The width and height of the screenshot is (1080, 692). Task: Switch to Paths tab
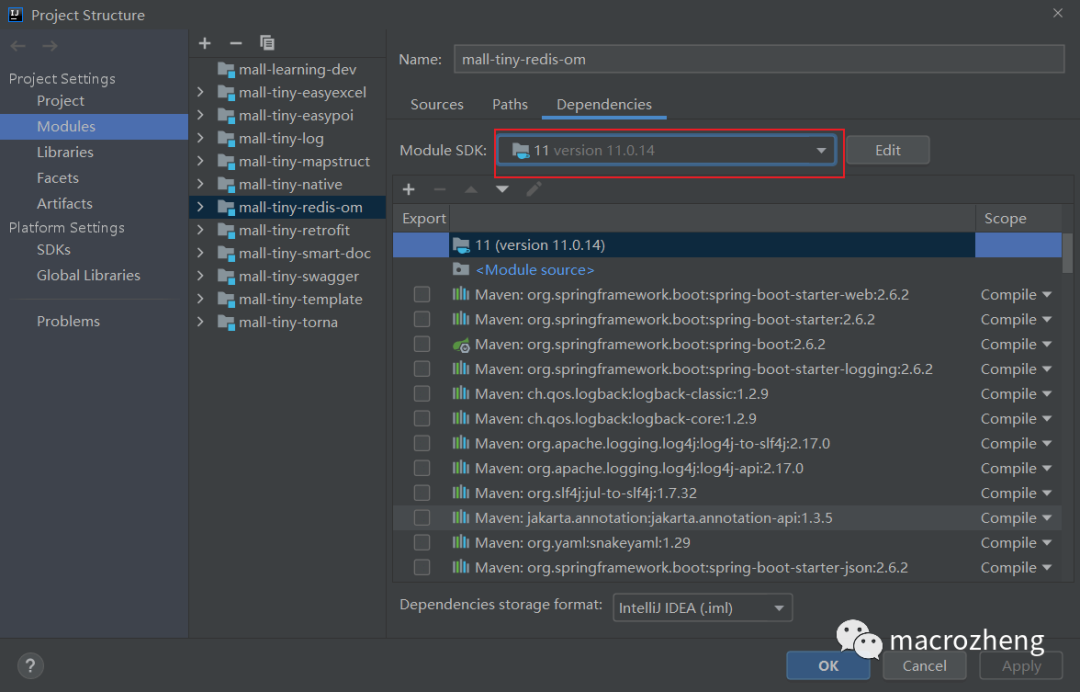coord(510,105)
